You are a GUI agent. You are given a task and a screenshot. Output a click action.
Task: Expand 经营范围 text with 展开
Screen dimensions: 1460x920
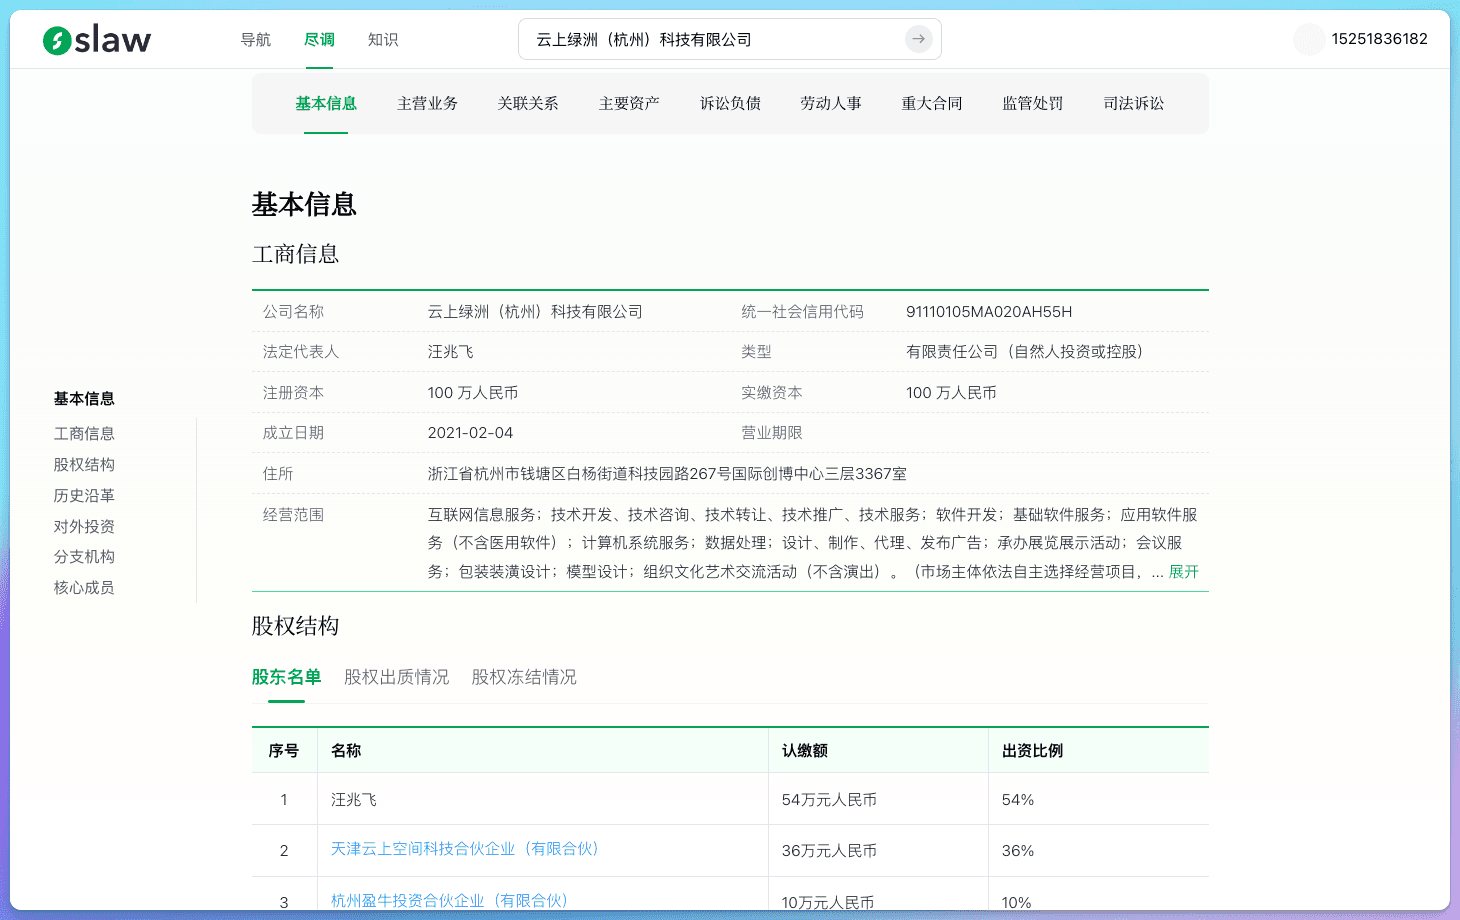(1183, 571)
